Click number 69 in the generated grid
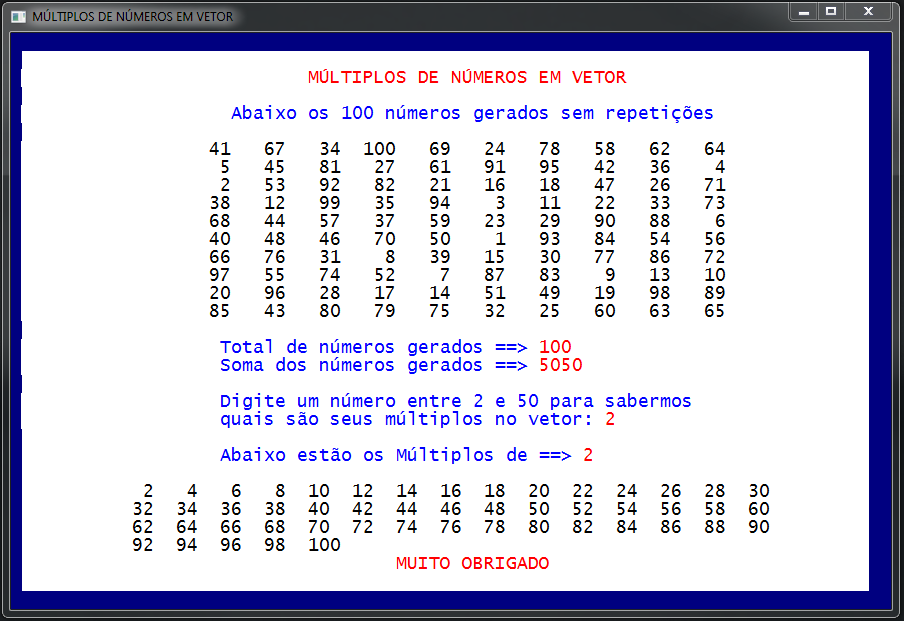 tap(439, 149)
